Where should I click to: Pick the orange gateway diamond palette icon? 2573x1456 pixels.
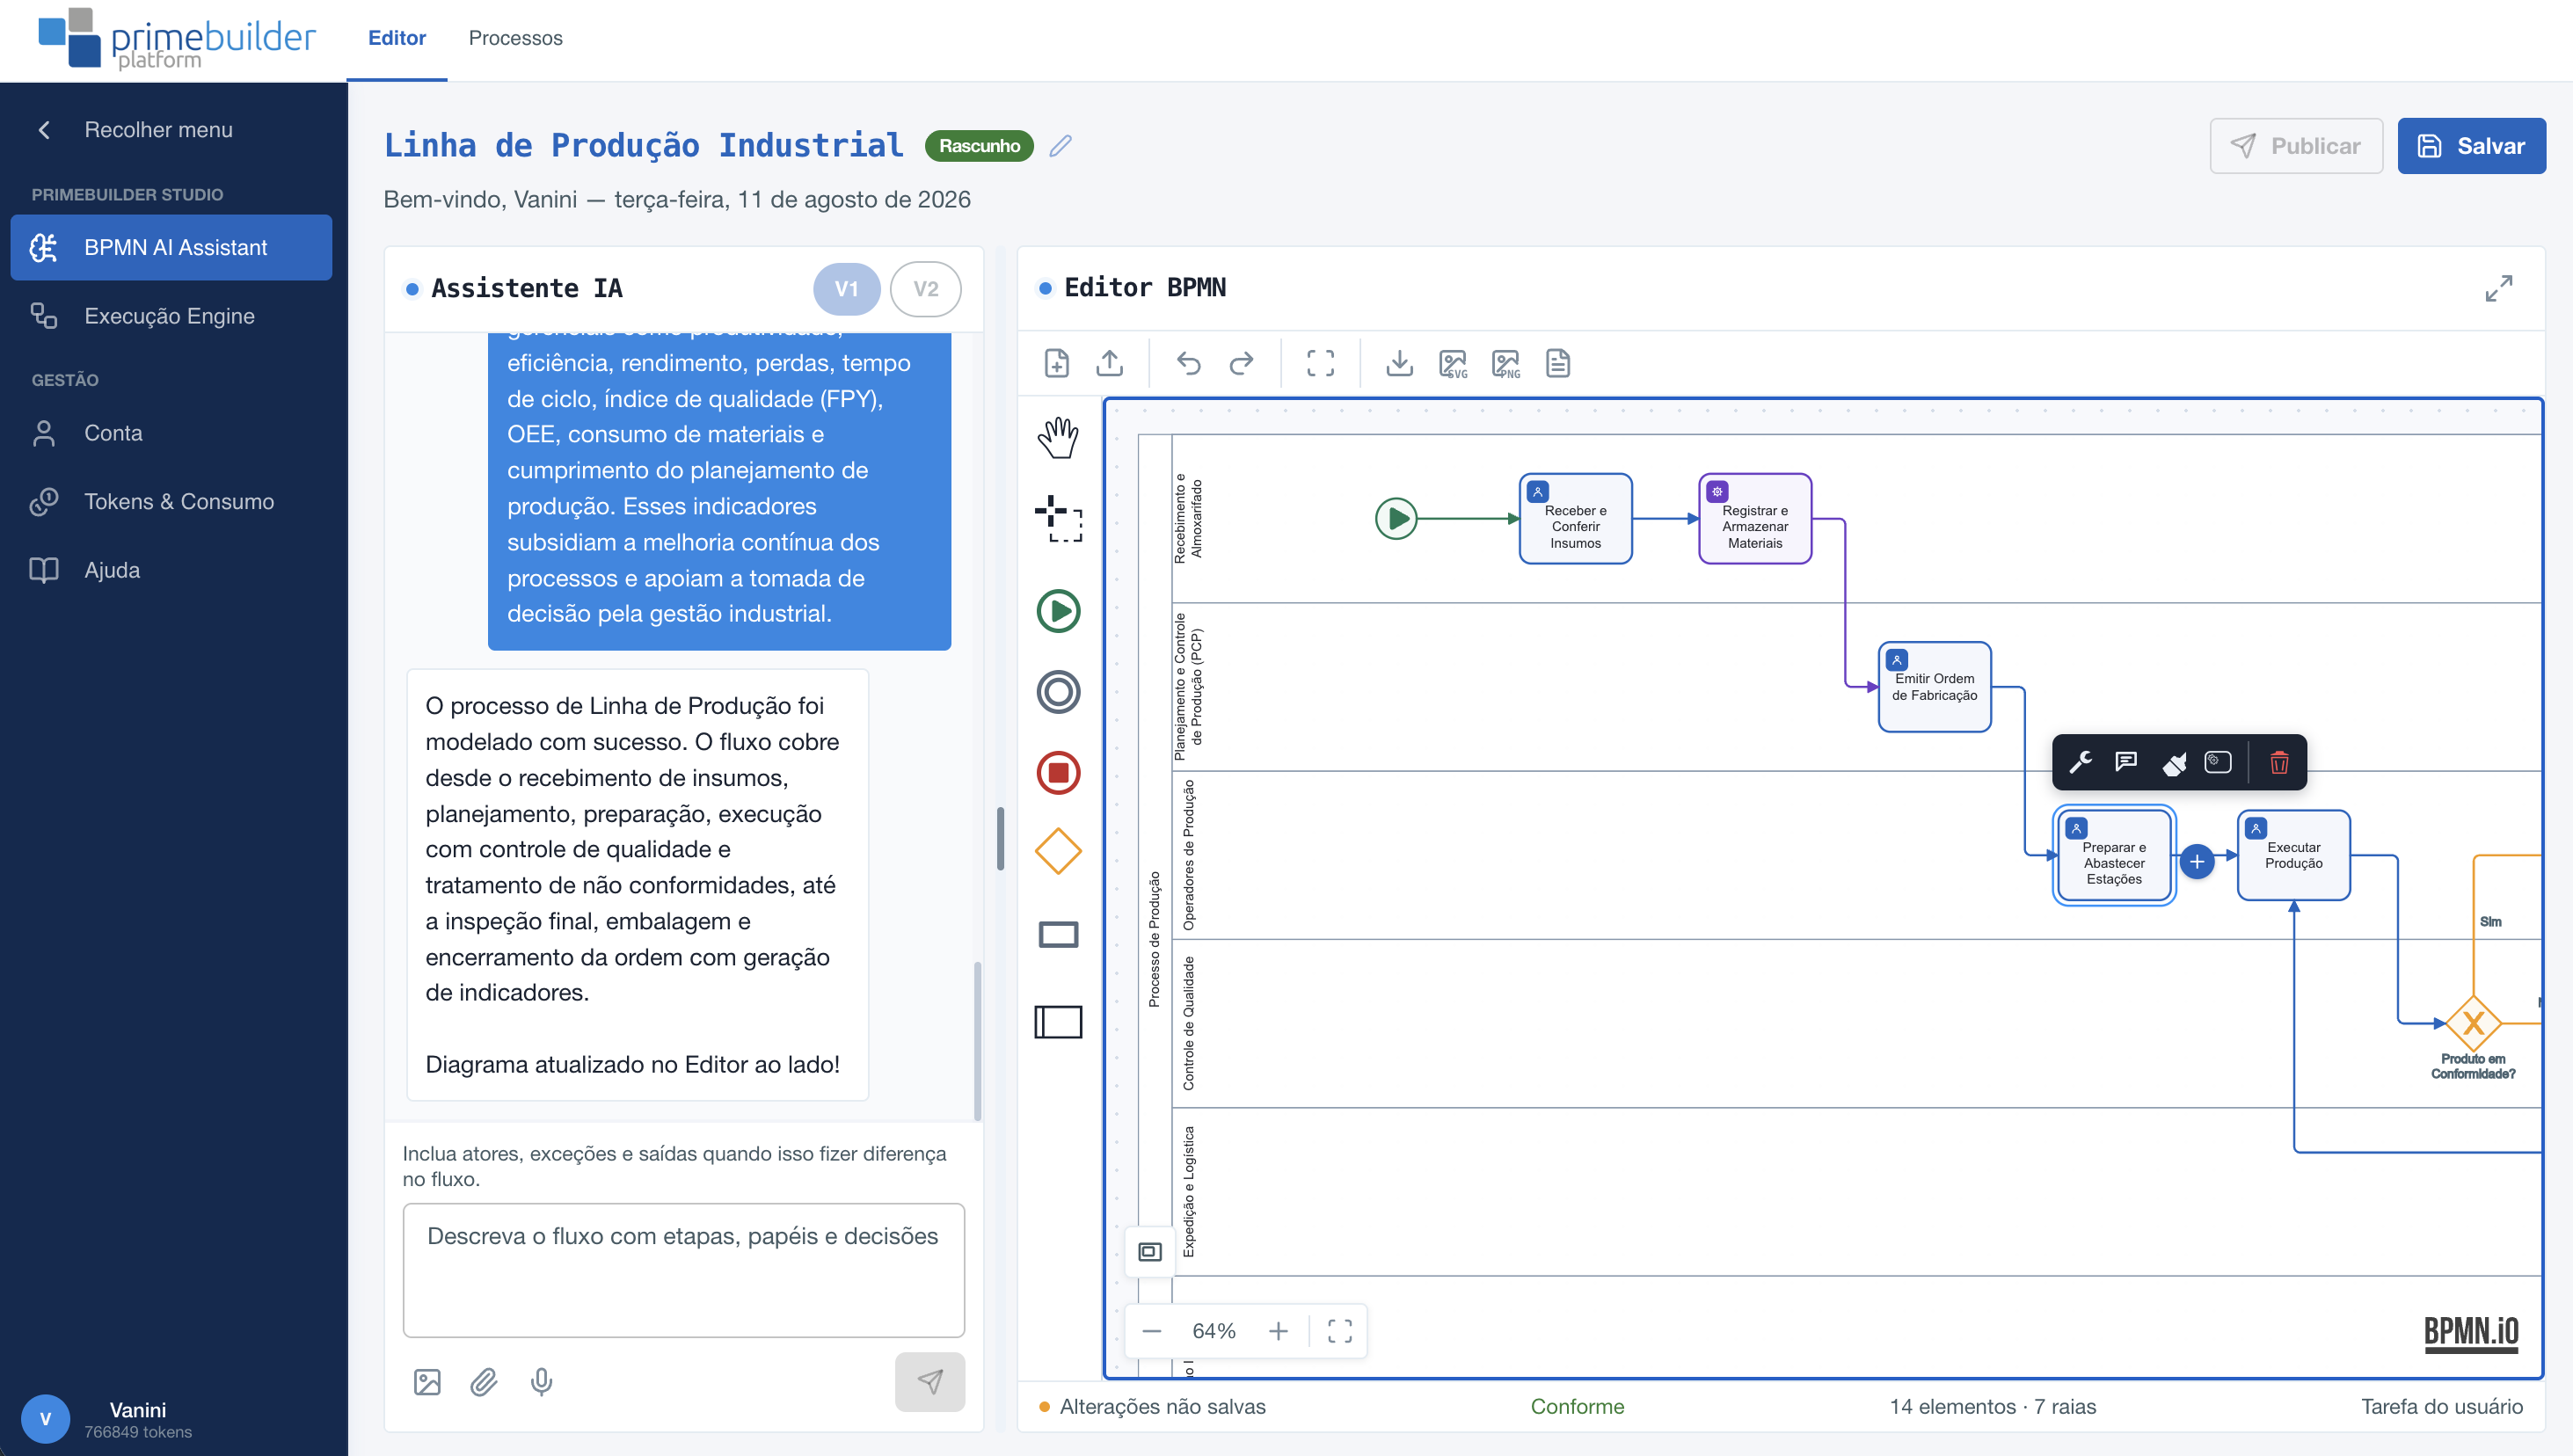pyautogui.click(x=1057, y=852)
